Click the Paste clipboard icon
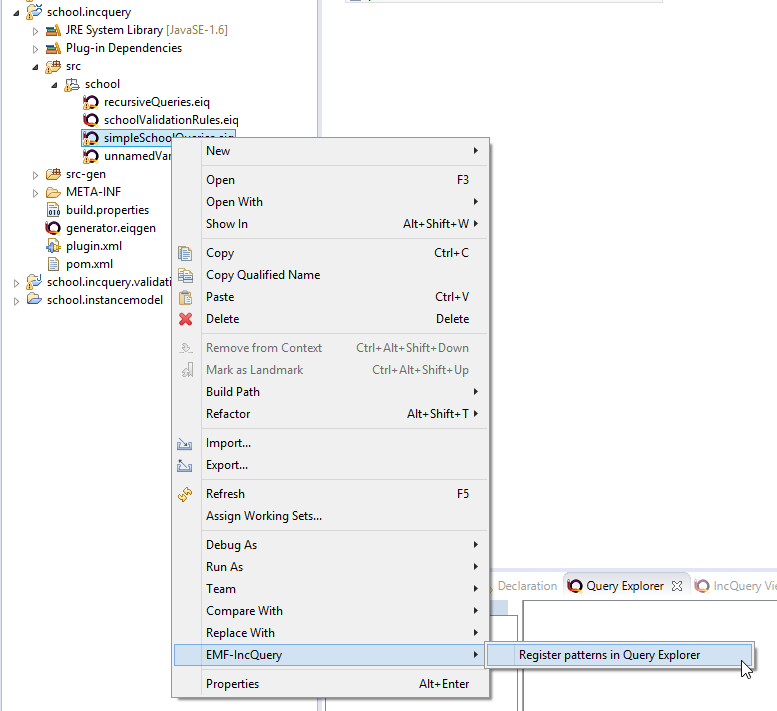 (x=185, y=297)
